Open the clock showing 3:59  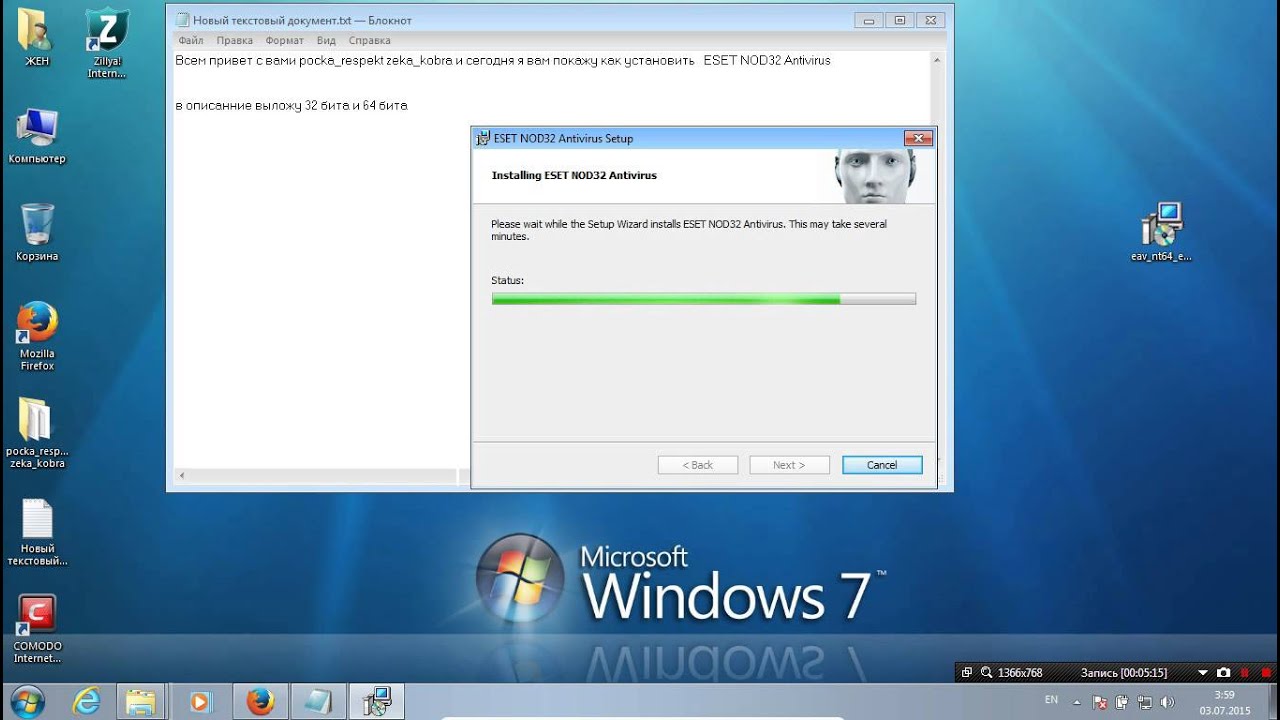[1225, 702]
